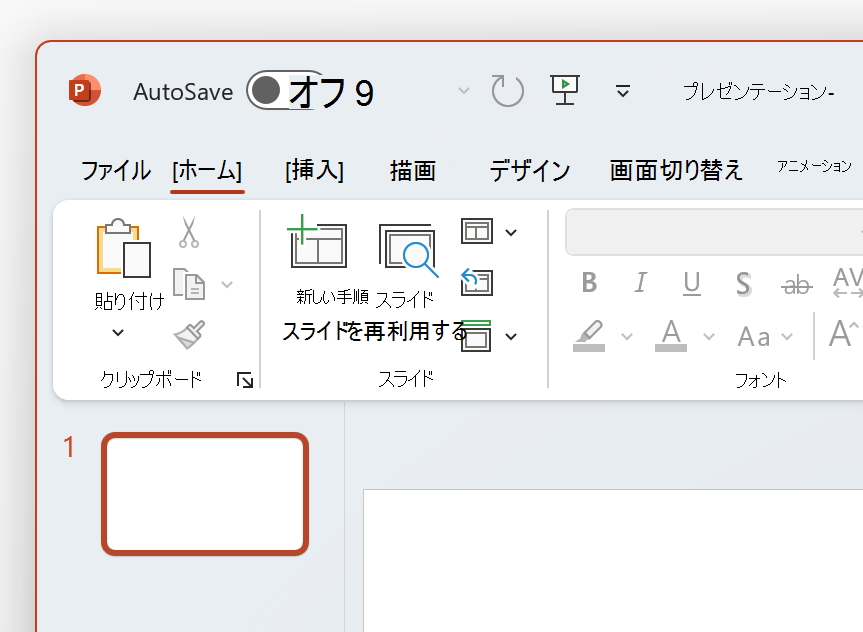The height and width of the screenshot is (632, 863).
Task: Open the 描画 tab
Action: pyautogui.click(x=413, y=171)
